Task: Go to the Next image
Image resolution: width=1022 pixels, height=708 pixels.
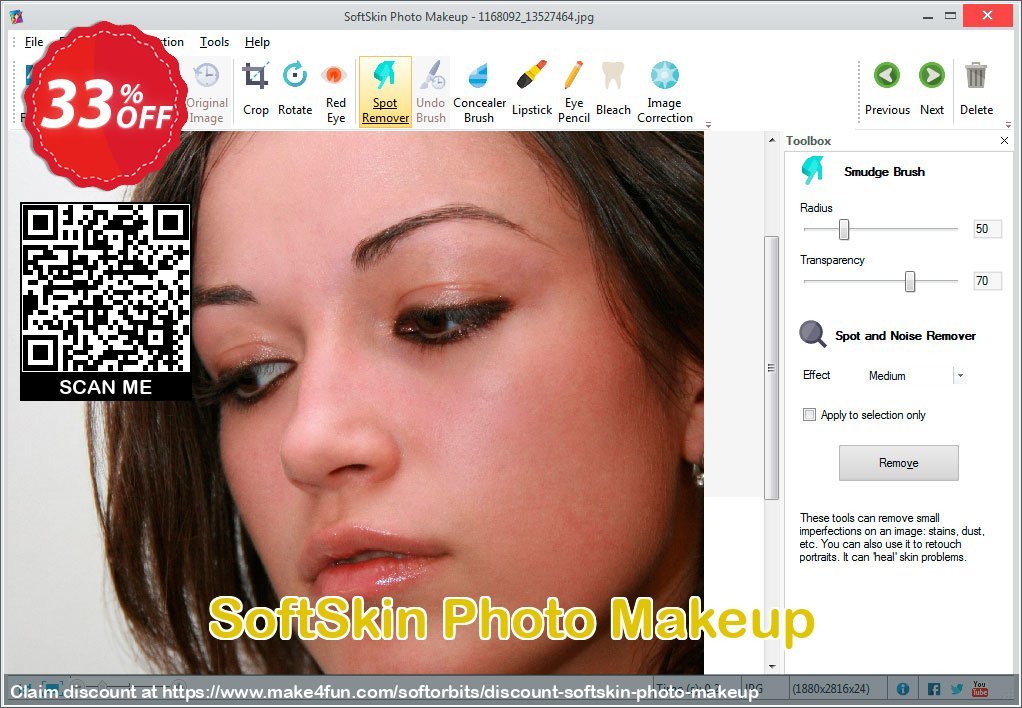Action: click(x=932, y=90)
